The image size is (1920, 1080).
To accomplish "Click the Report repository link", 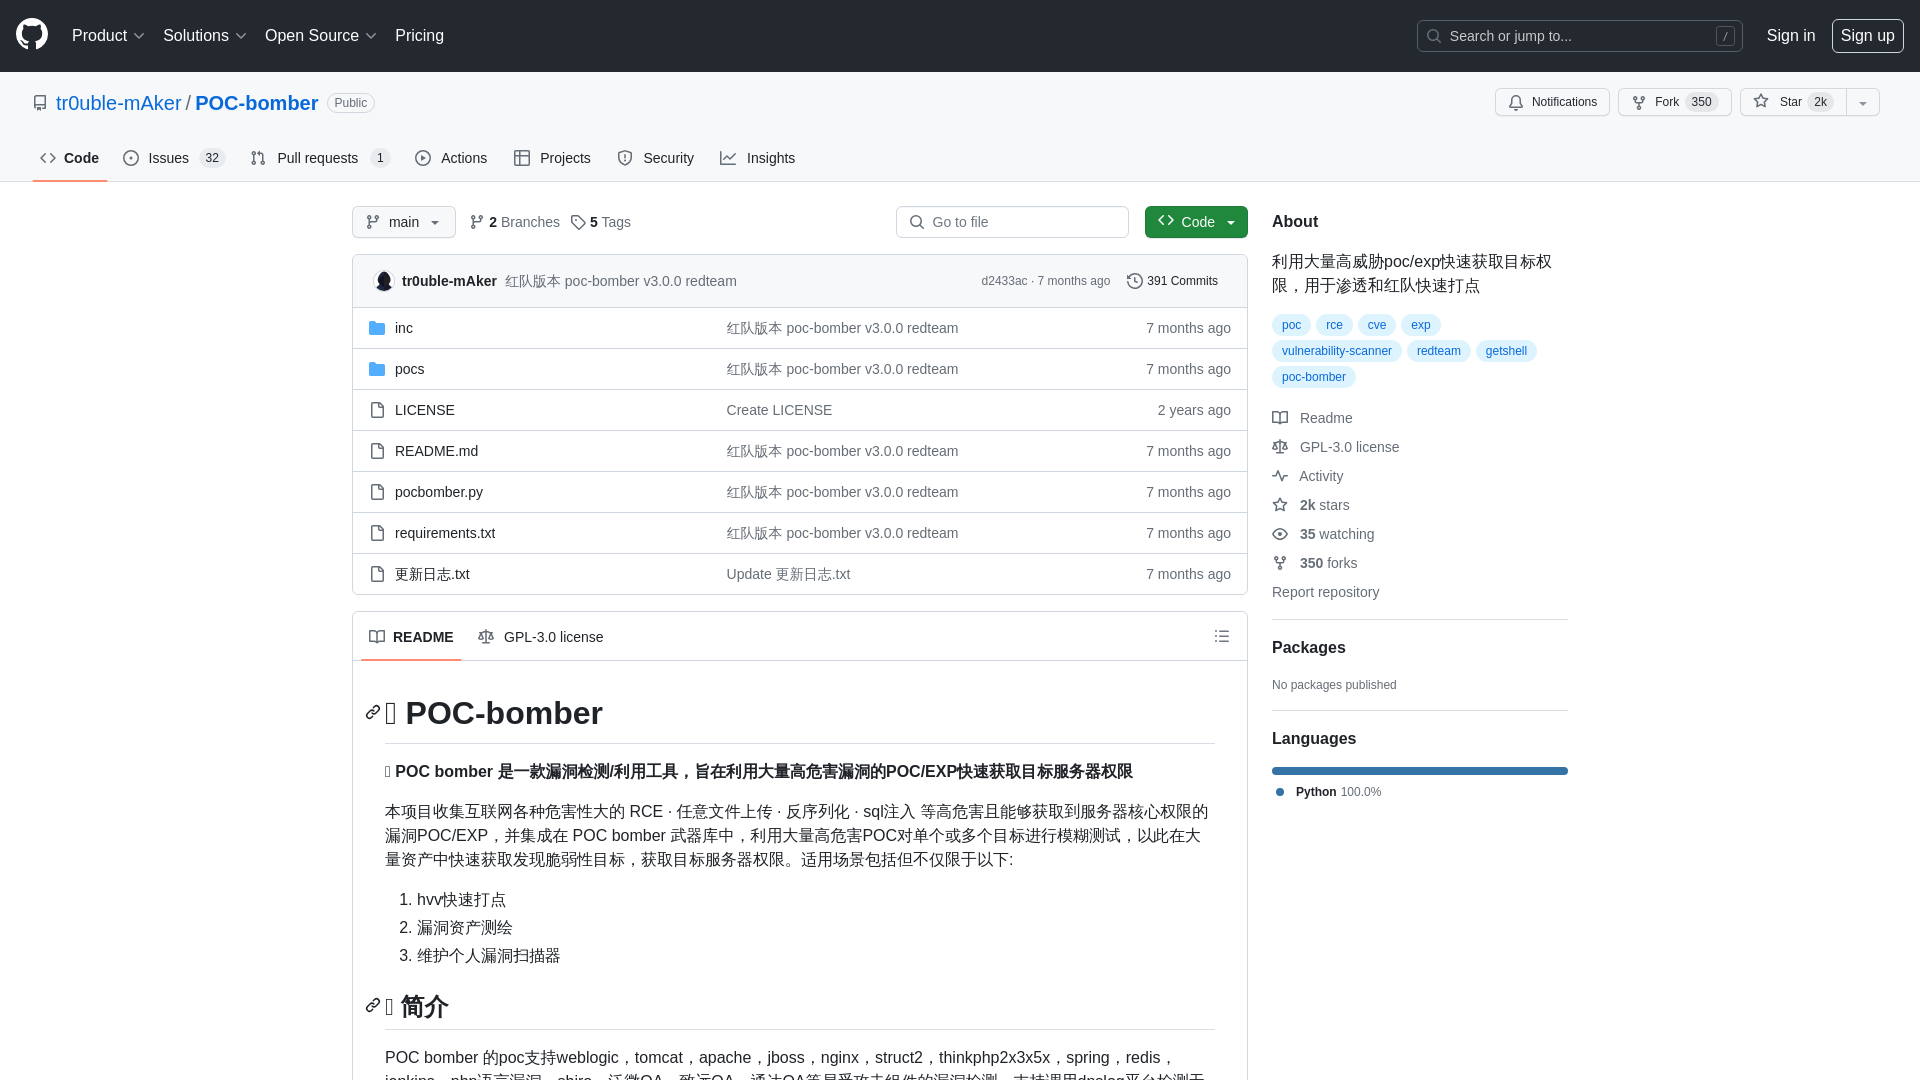I will 1325,592.
